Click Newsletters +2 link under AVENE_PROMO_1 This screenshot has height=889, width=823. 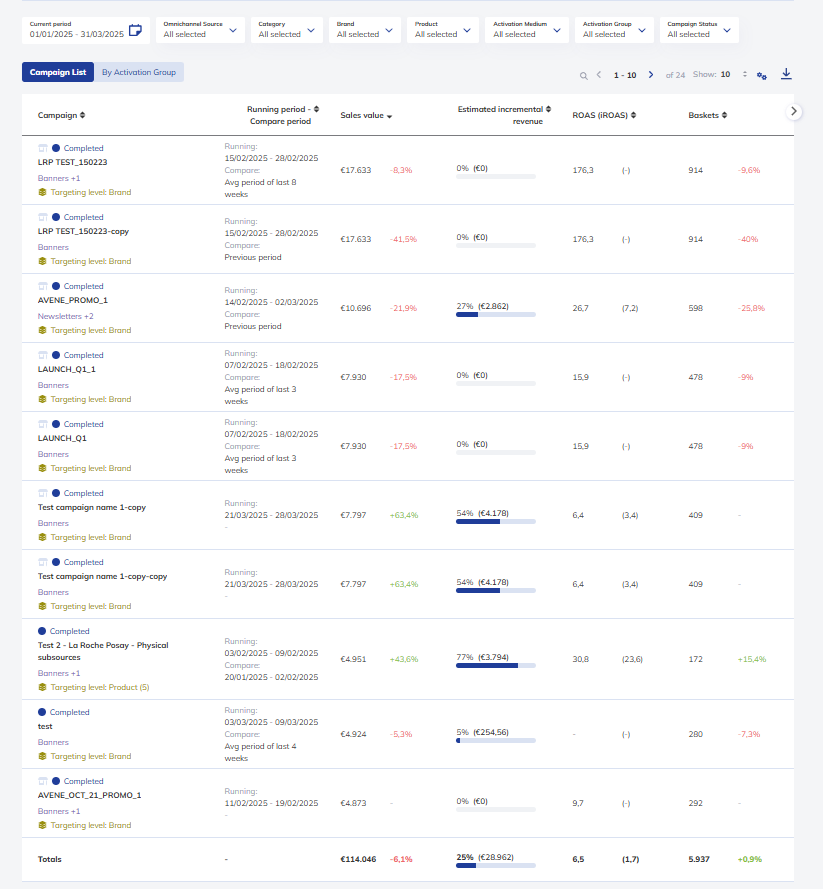pyautogui.click(x=66, y=316)
